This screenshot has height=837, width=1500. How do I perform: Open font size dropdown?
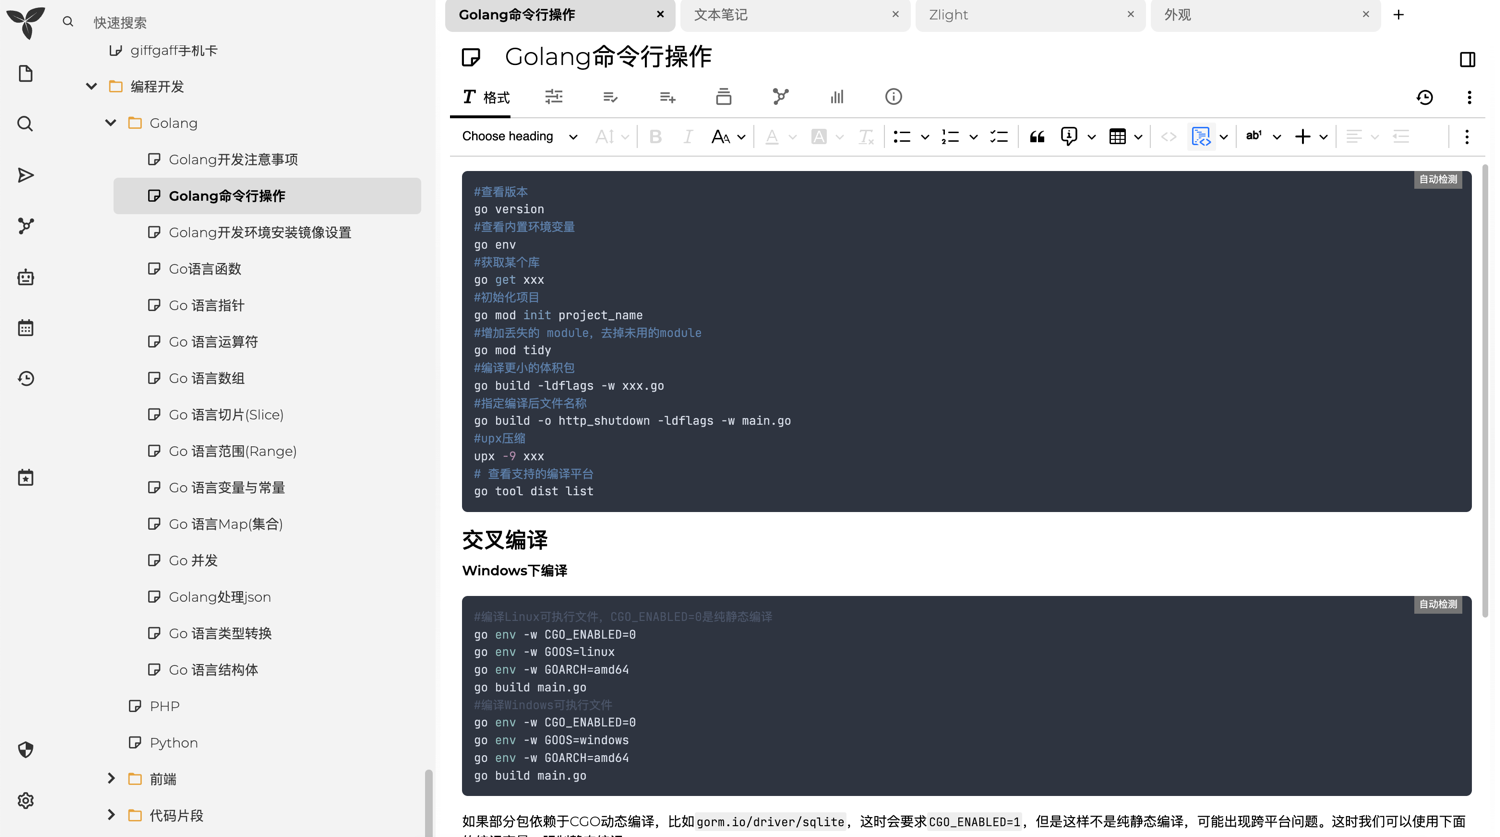pyautogui.click(x=612, y=137)
